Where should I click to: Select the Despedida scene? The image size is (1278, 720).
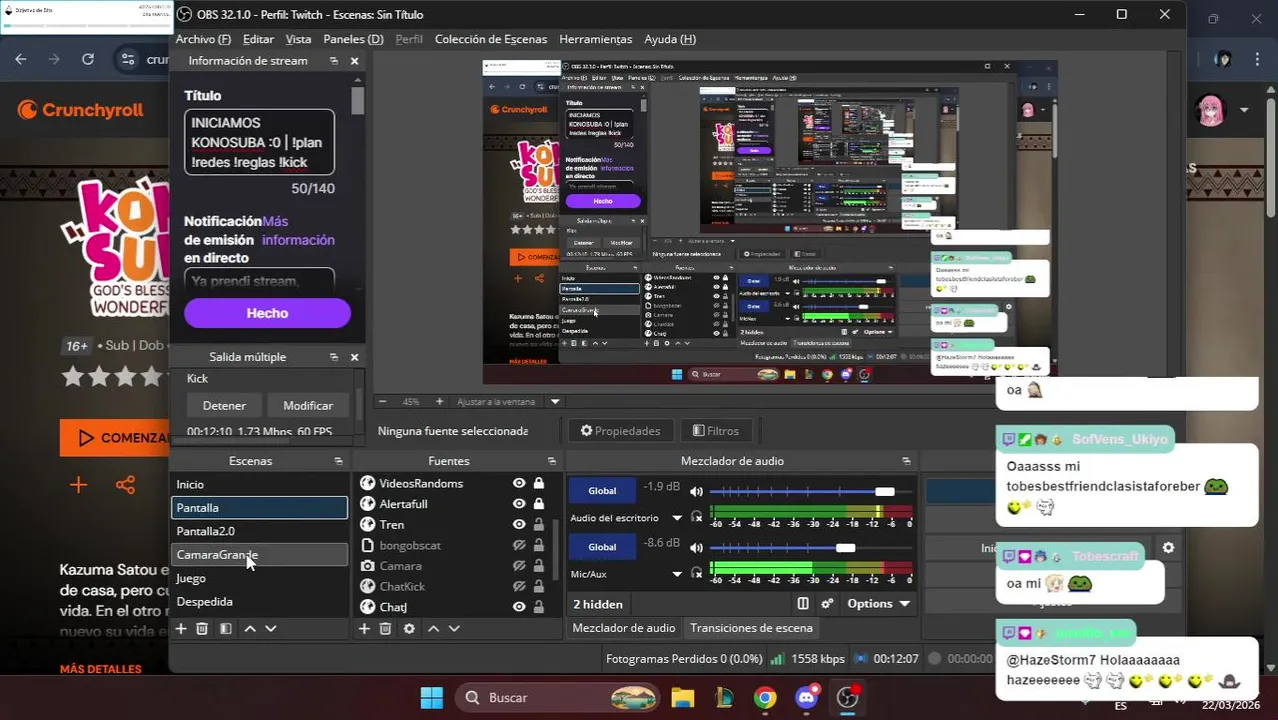point(259,601)
